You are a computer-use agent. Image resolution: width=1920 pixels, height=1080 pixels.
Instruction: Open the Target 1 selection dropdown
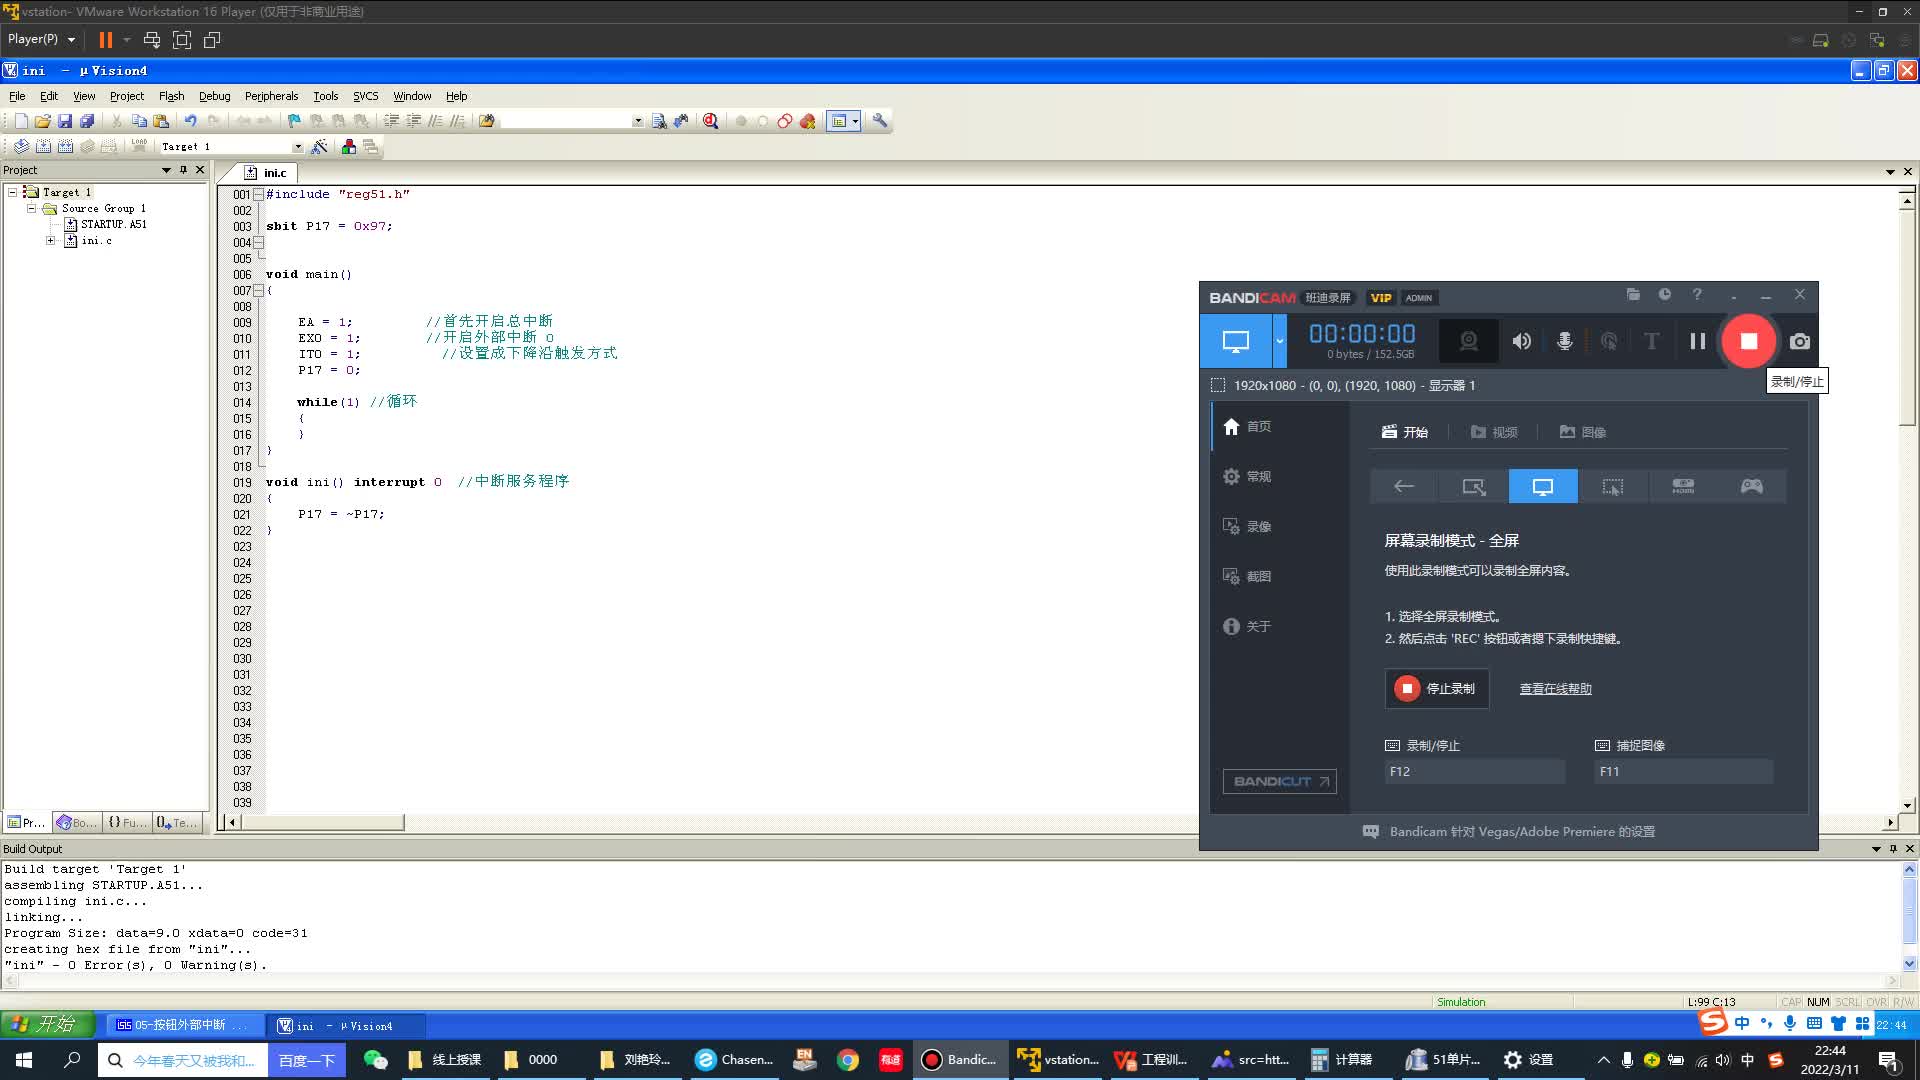(x=297, y=147)
